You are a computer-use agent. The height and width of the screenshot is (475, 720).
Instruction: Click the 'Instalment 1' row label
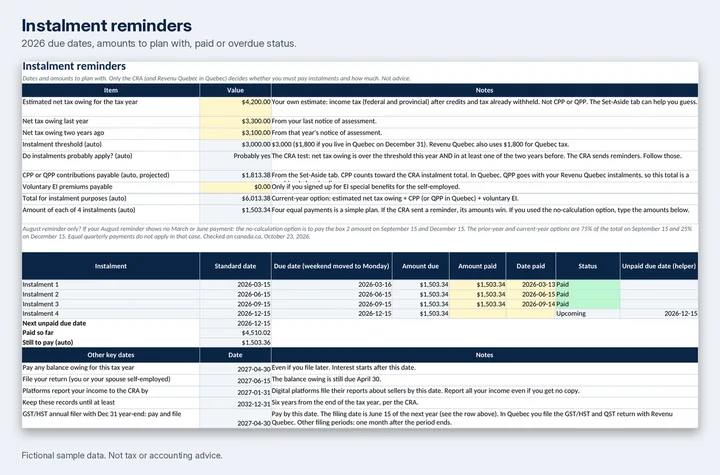coord(40,285)
